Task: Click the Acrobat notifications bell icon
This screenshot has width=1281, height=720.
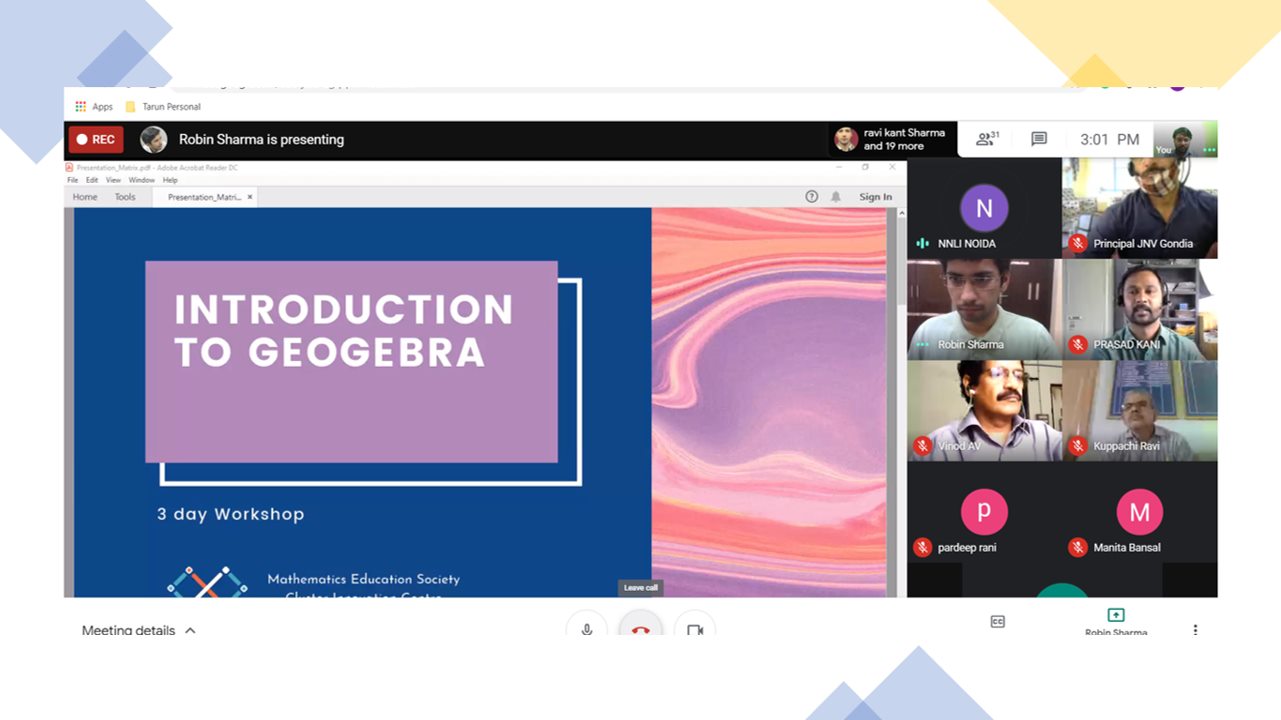Action: point(836,197)
